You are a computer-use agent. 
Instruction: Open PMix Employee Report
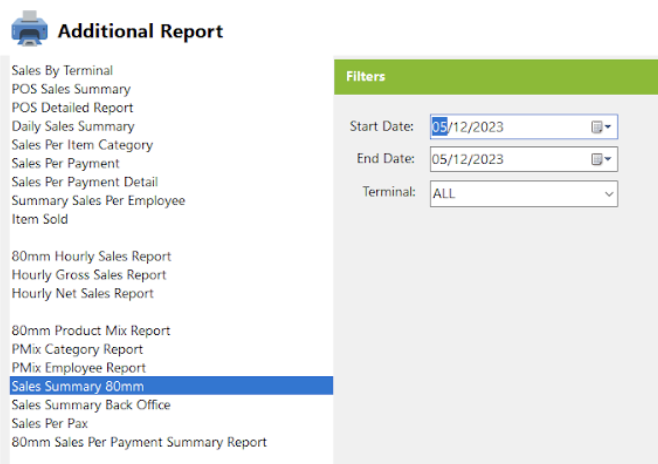point(78,368)
